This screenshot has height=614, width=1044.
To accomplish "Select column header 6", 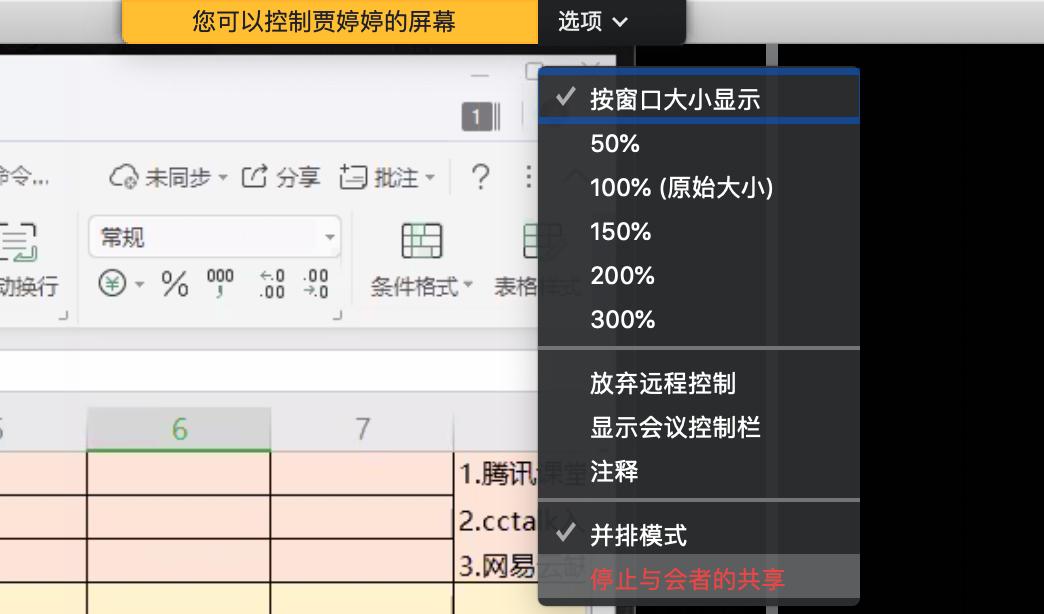I will 177,427.
